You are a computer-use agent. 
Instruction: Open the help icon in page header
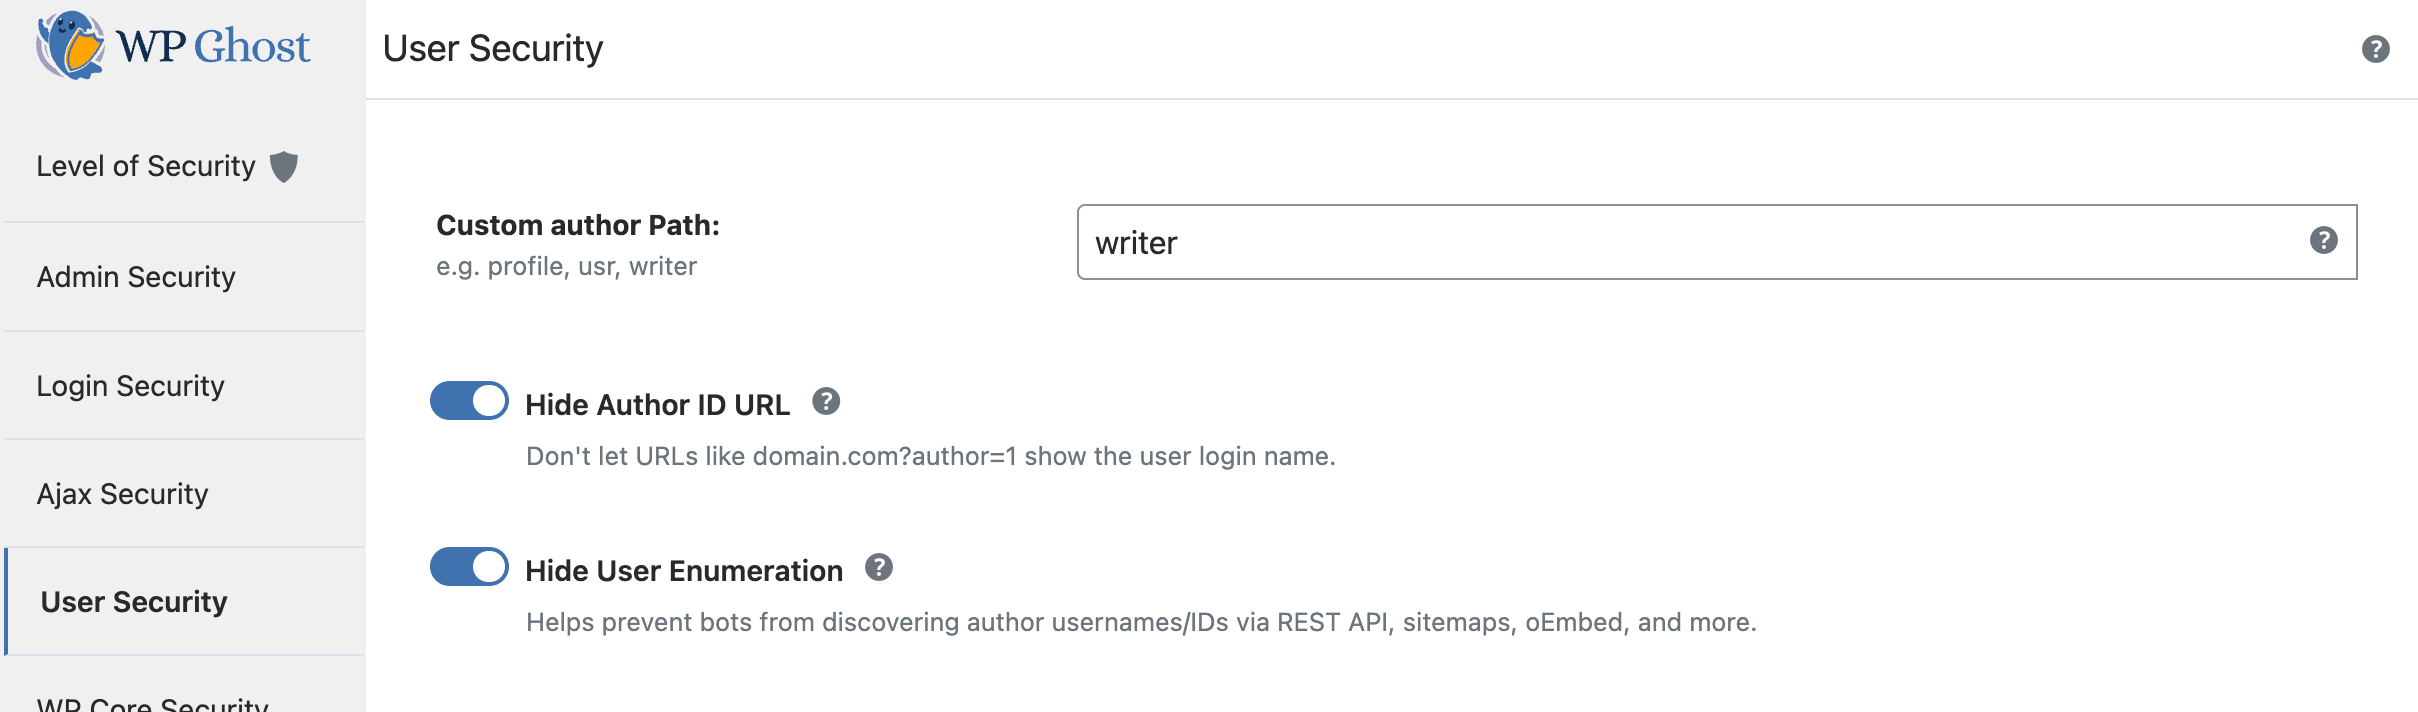2376,49
